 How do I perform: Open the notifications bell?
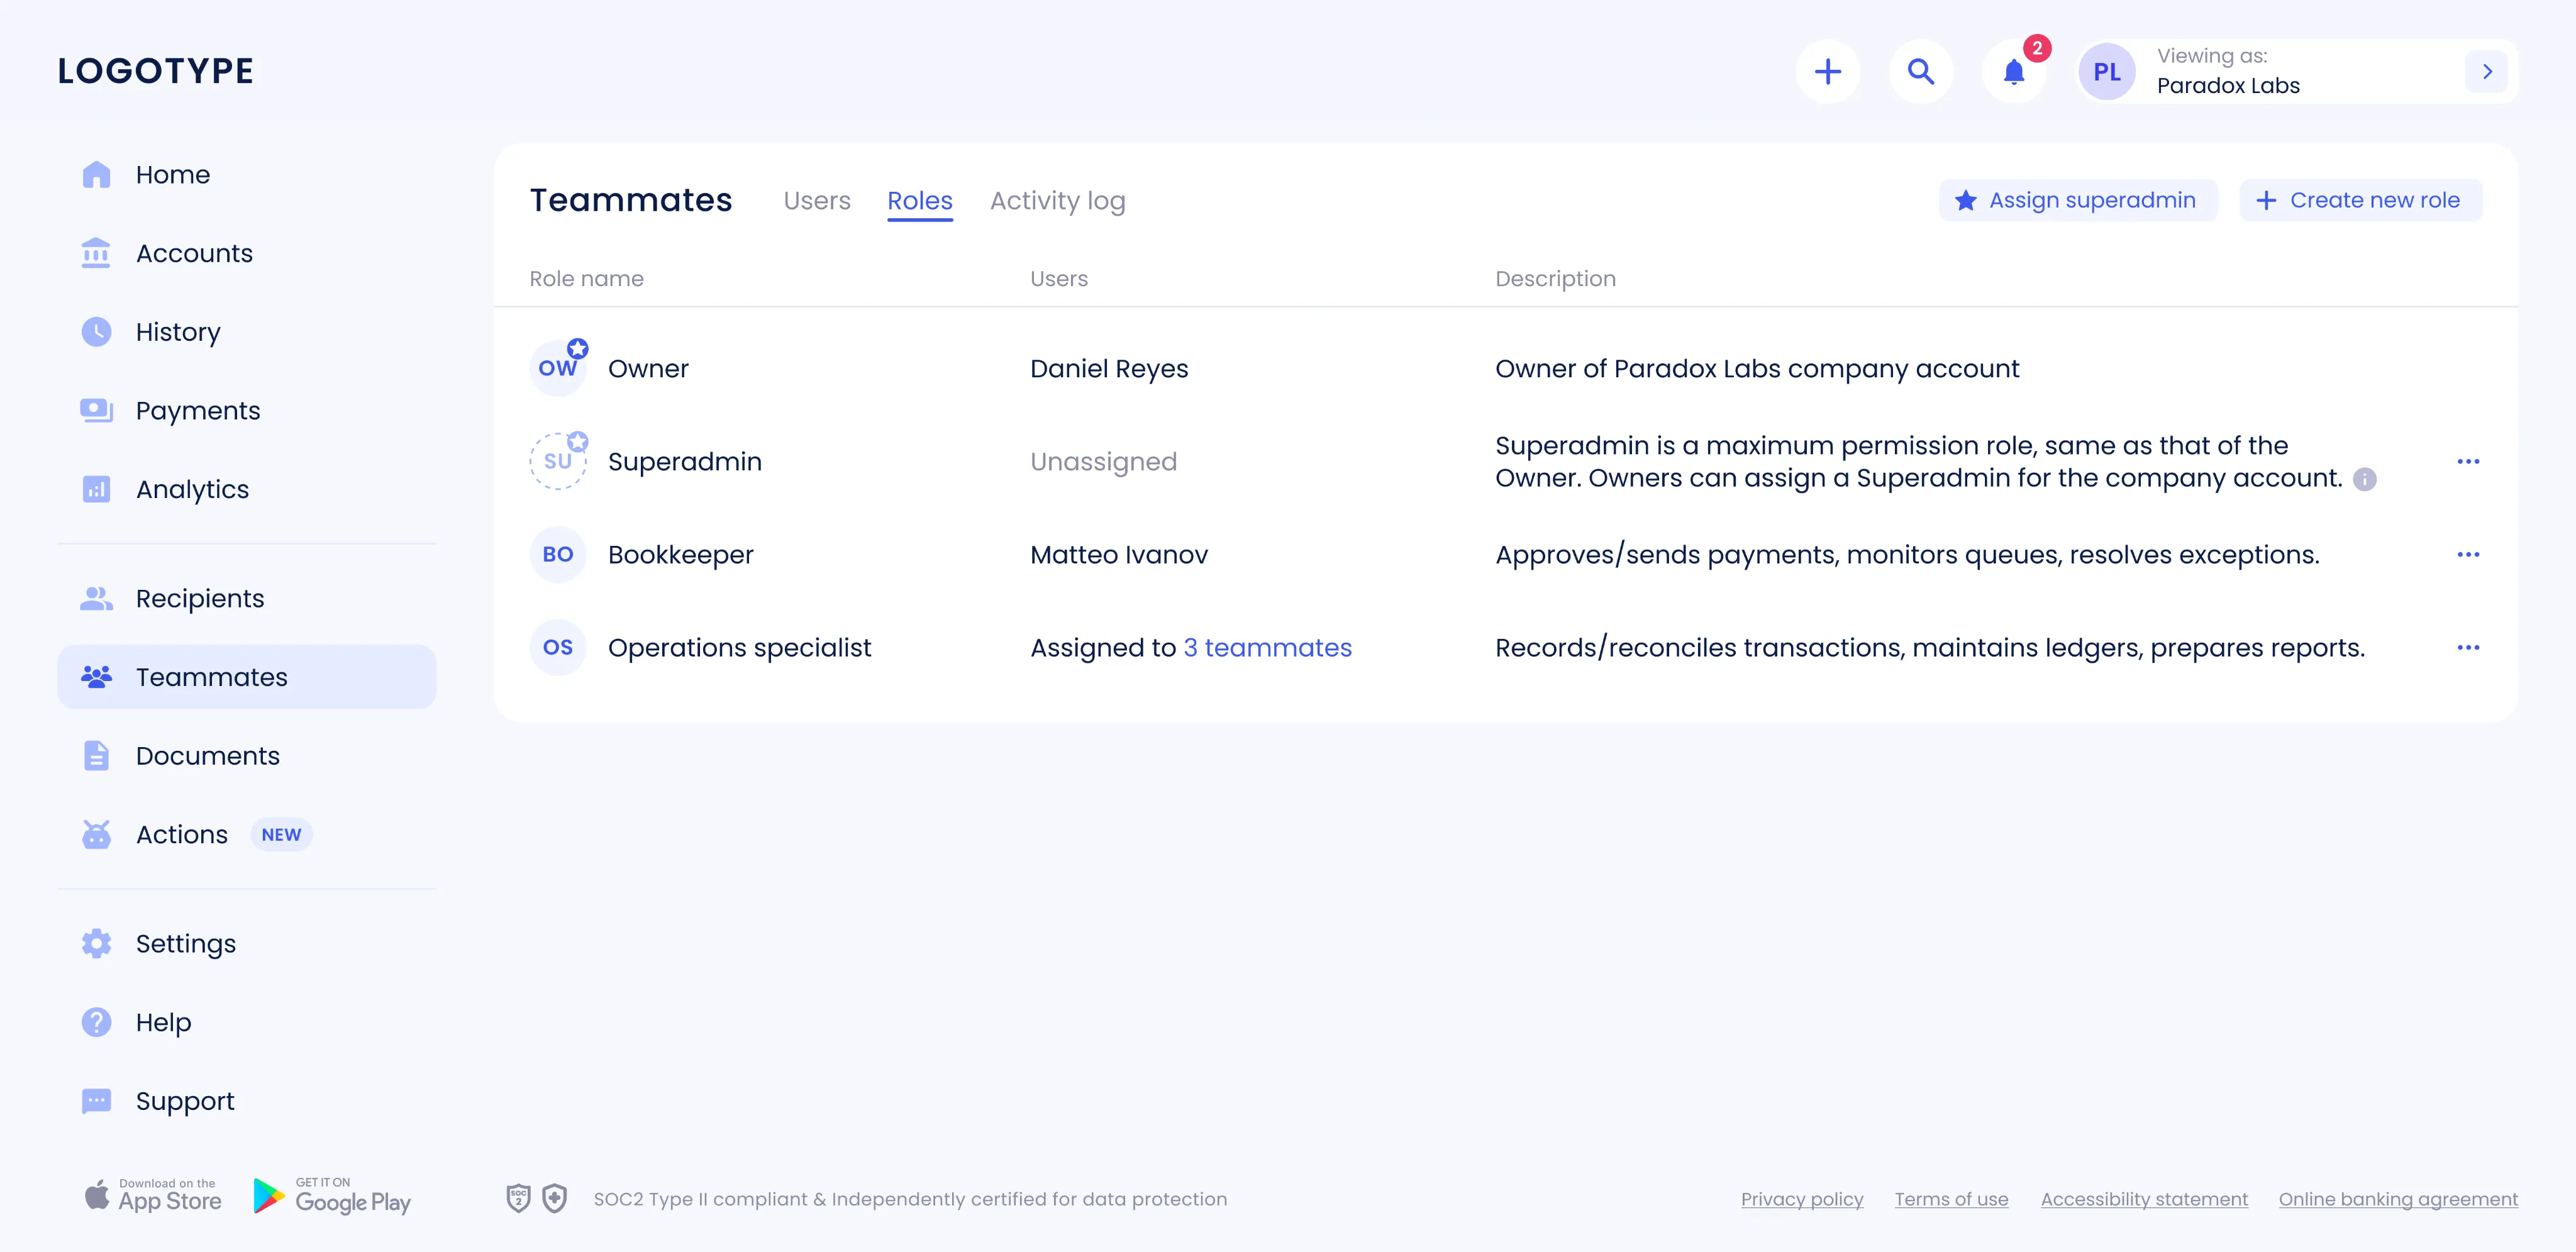point(2013,71)
